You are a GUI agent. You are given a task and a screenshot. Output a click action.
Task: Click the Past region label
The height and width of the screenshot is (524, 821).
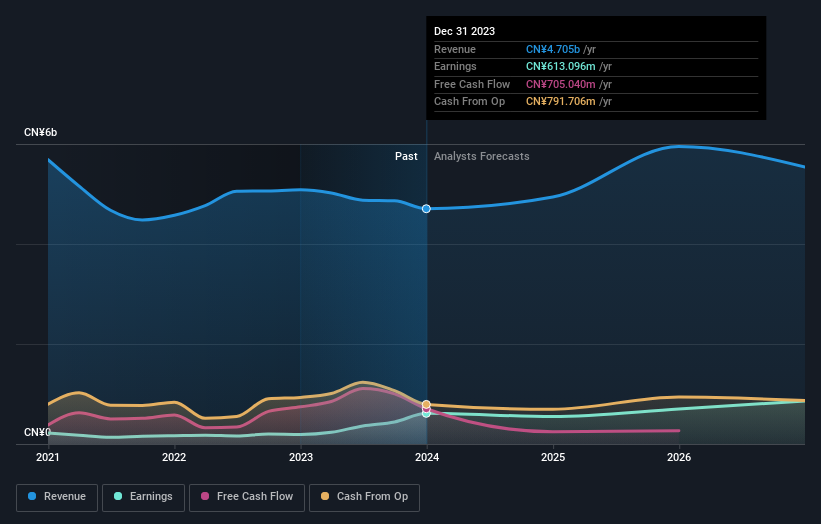click(x=406, y=157)
